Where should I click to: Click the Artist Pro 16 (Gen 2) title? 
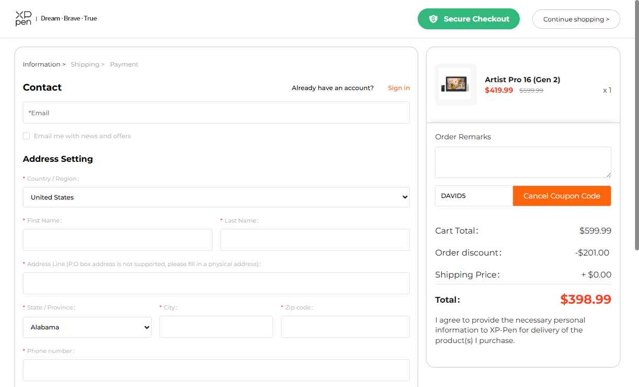[x=522, y=79]
